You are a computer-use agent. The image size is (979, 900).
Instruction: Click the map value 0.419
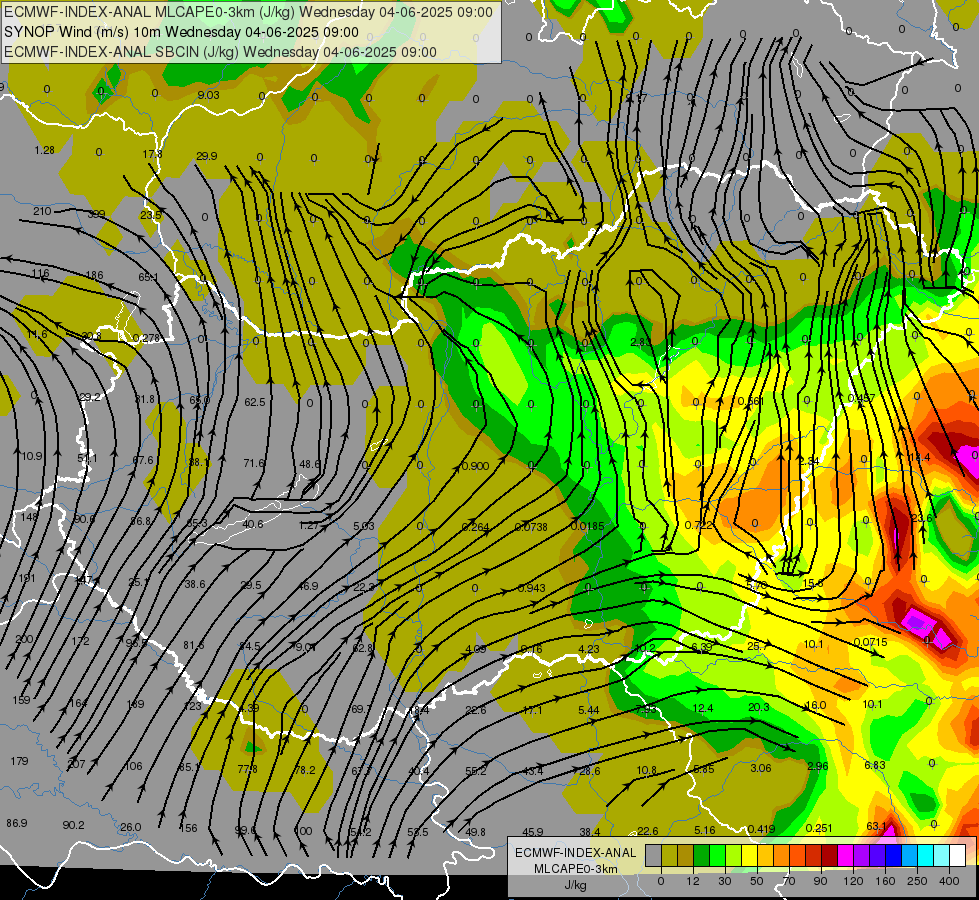pyautogui.click(x=761, y=829)
